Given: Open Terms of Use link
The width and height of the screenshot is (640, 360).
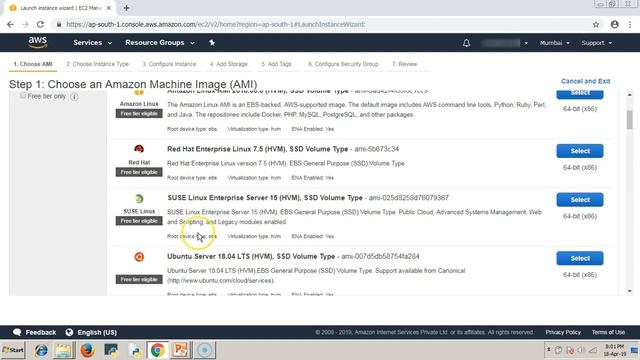Looking at the screenshot, I should pyautogui.click(x=608, y=332).
